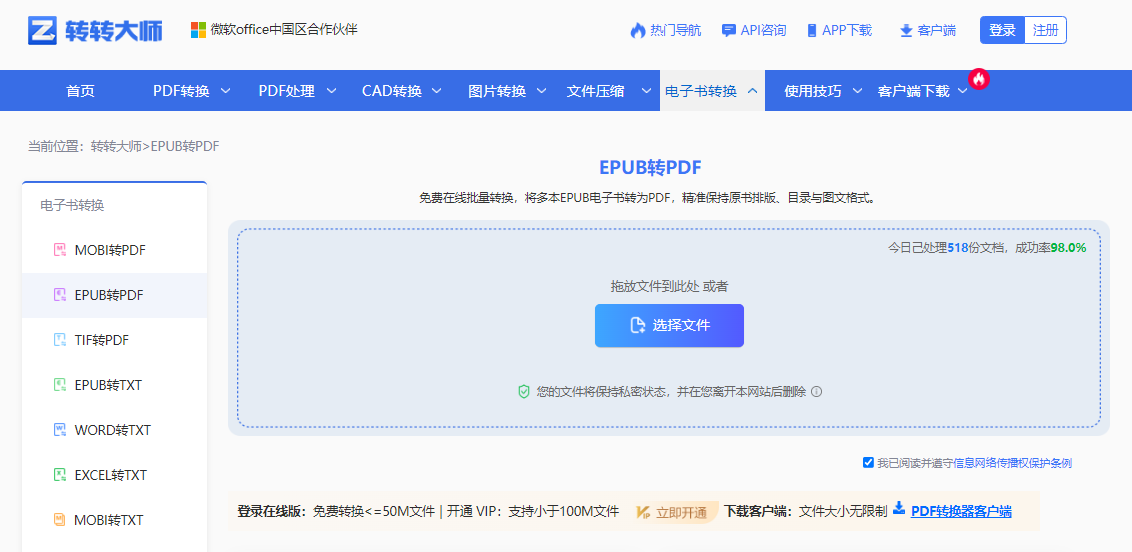
Task: Select EPUB转TXT in the sidebar
Action: [x=115, y=385]
